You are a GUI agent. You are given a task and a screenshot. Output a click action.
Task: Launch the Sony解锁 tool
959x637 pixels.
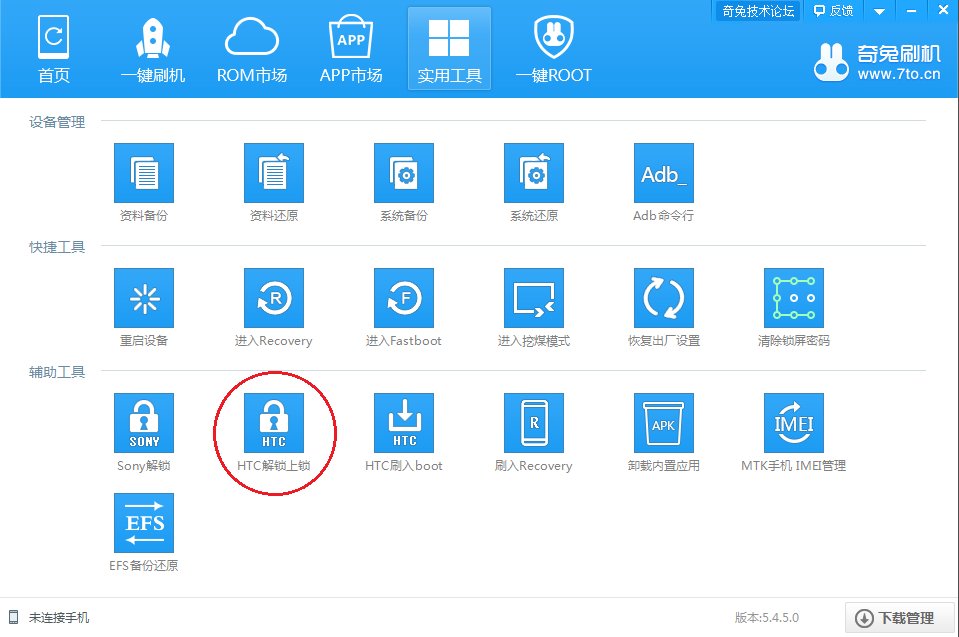click(x=144, y=423)
